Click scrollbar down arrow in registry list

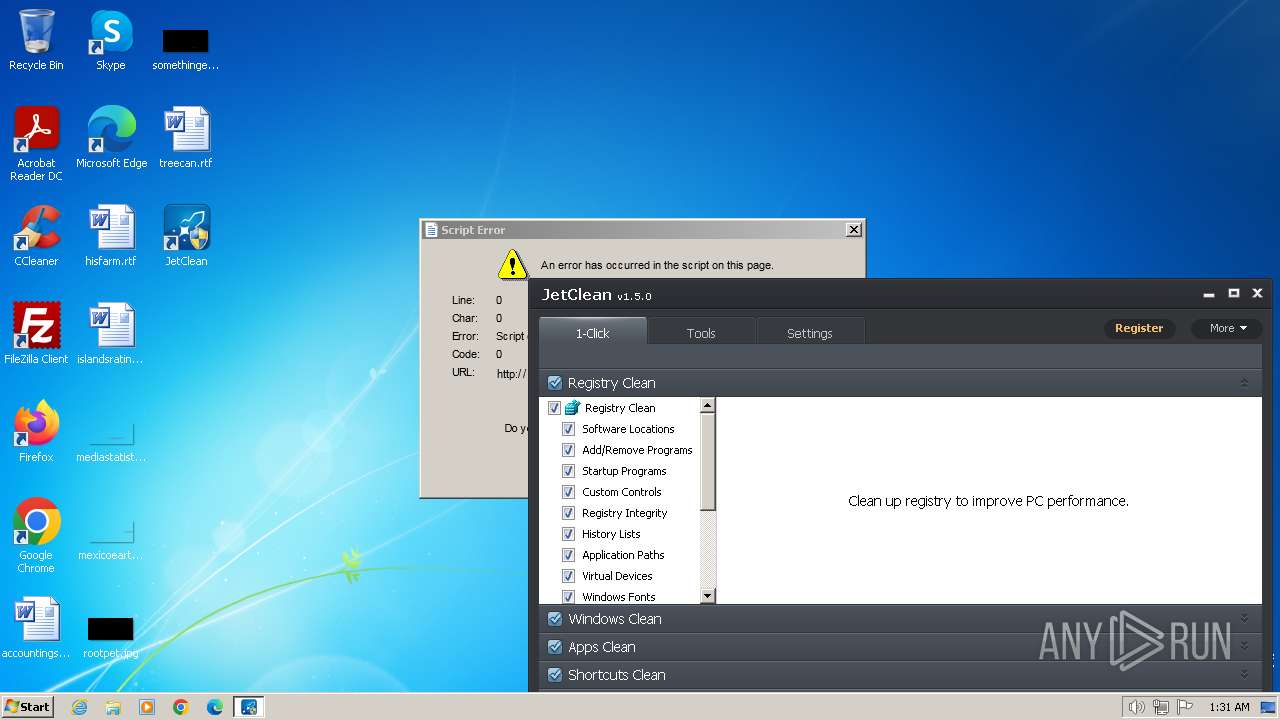click(708, 596)
